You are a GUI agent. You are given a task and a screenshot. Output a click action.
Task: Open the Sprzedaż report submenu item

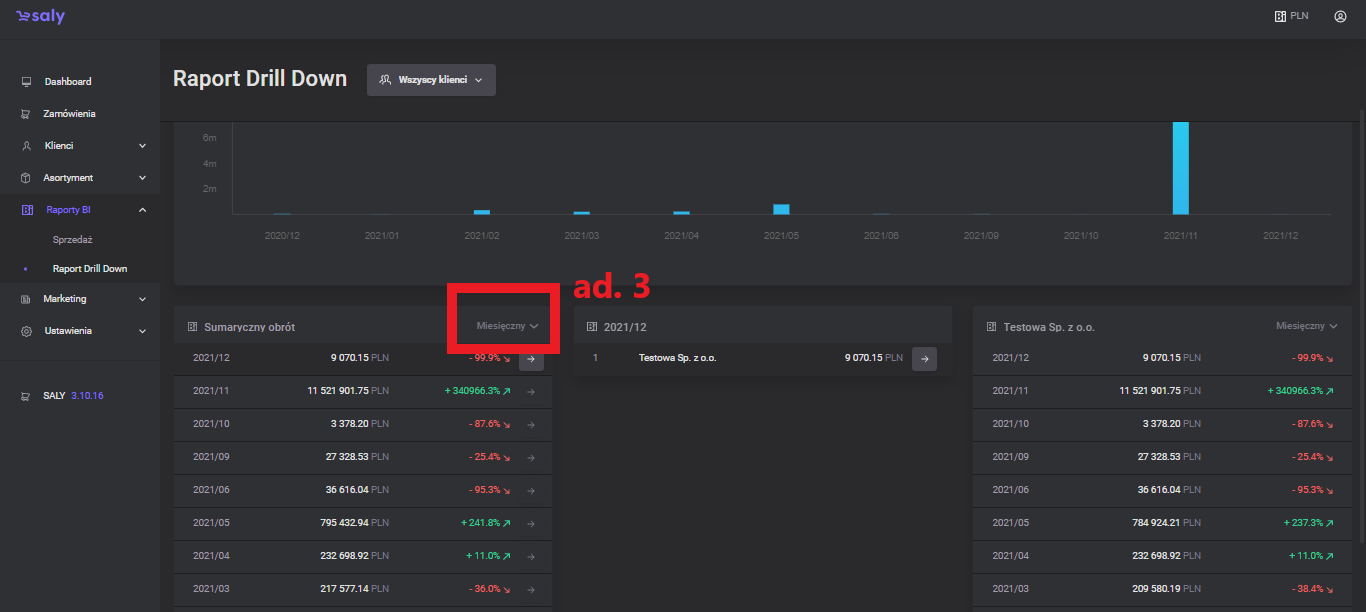point(72,240)
